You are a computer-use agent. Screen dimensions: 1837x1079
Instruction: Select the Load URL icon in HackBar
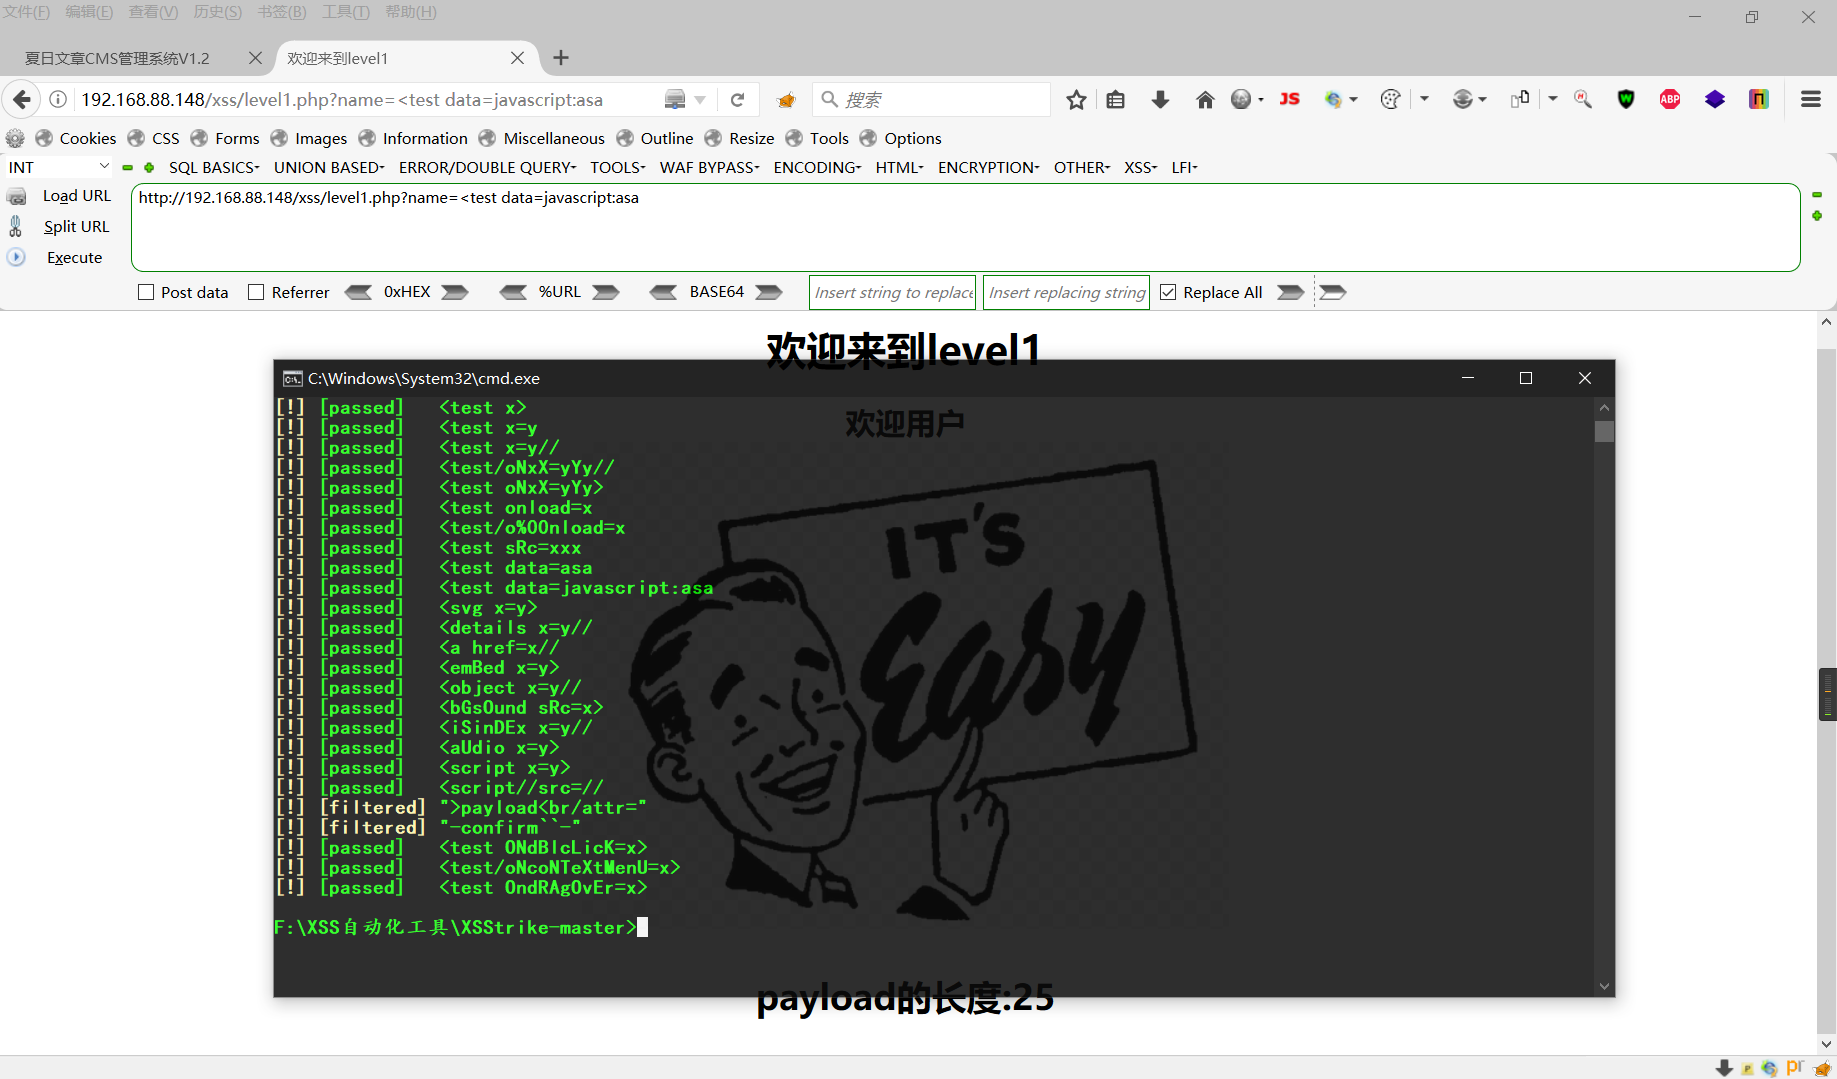[17, 196]
